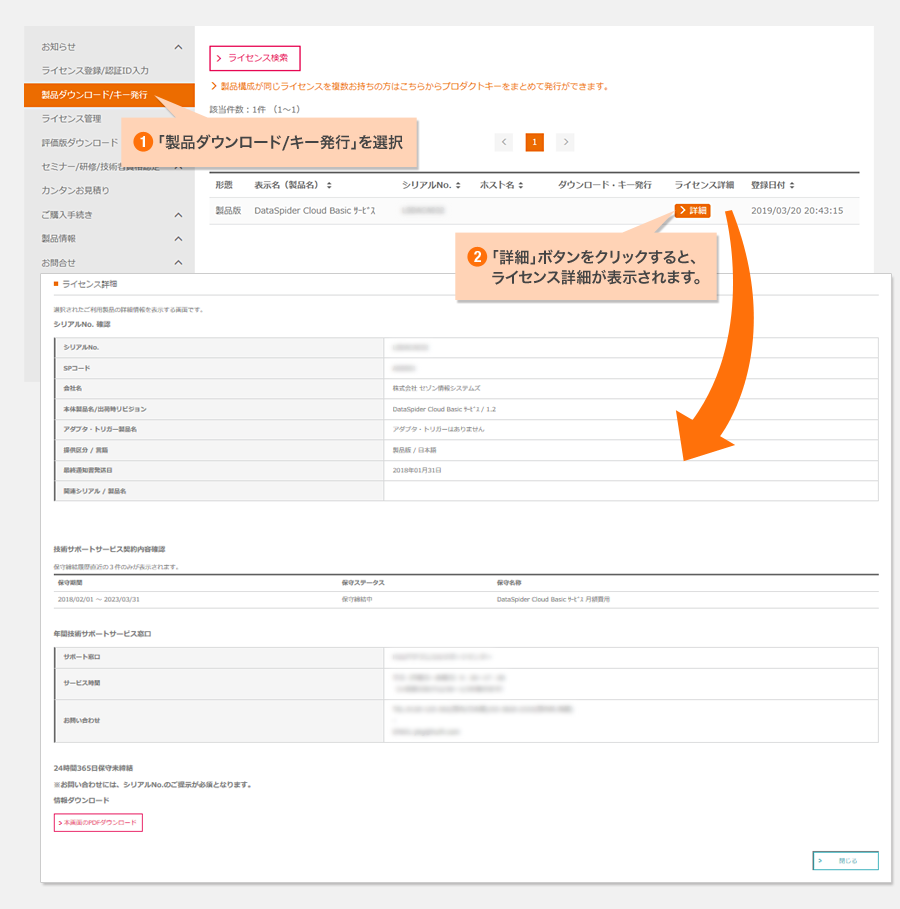Sort by ホスト名 column arrows
This screenshot has width=900, height=909.
coord(521,186)
